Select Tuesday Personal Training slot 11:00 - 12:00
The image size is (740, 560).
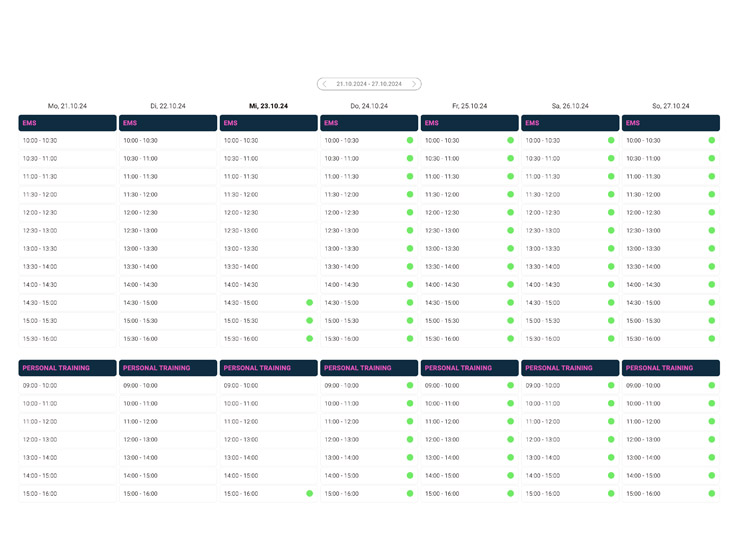point(168,421)
